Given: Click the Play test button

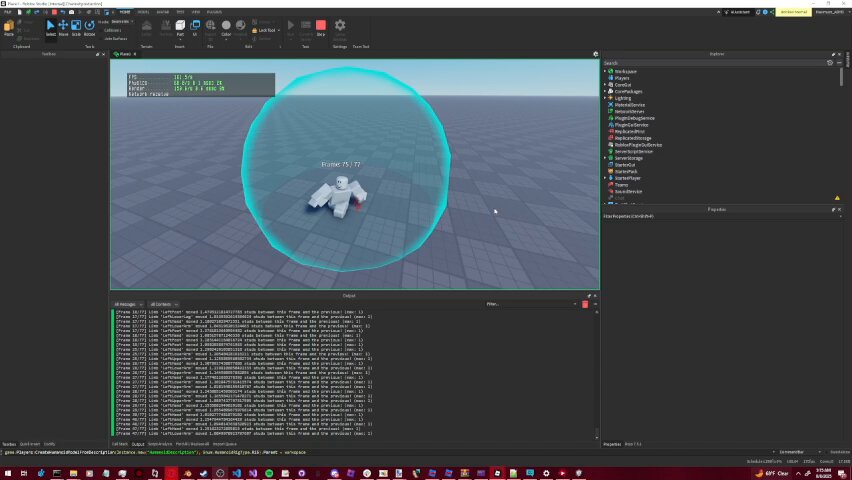Looking at the screenshot, I should (291, 28).
